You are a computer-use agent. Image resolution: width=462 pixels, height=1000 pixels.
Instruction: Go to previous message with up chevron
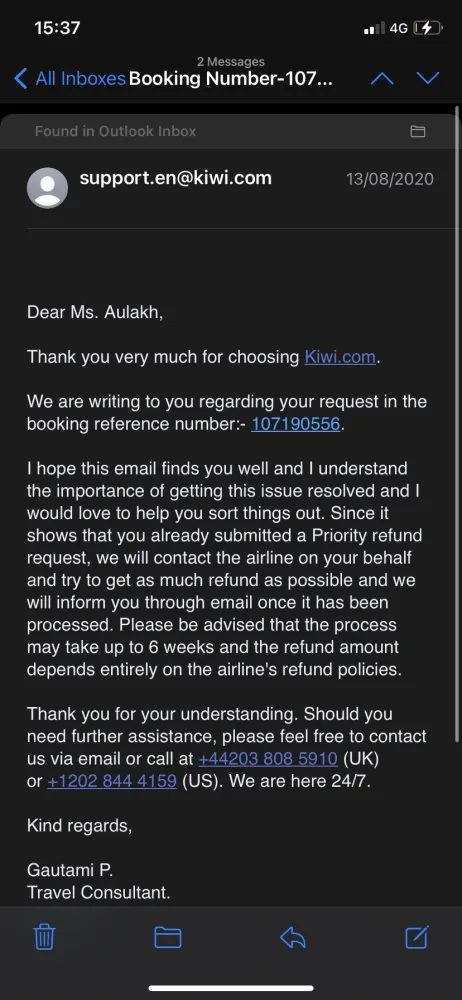[382, 78]
